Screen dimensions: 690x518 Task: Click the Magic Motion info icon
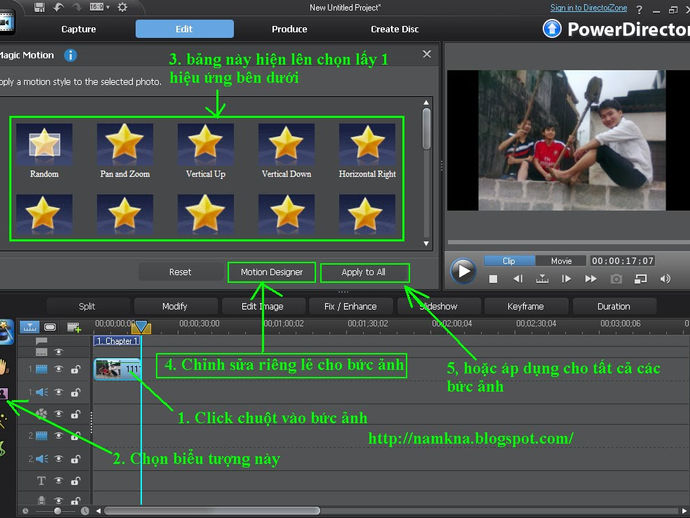pos(70,55)
